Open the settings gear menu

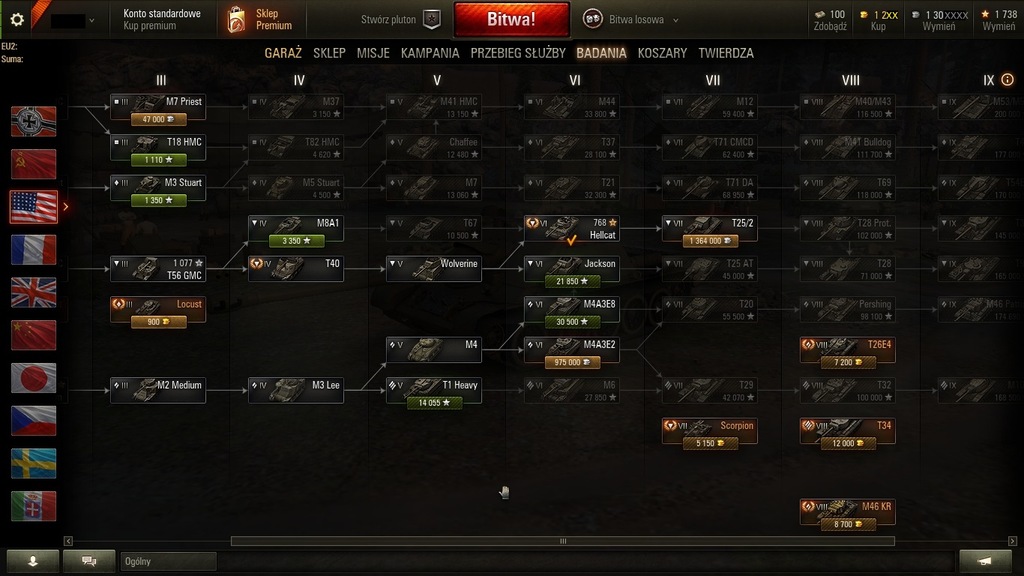pos(17,20)
